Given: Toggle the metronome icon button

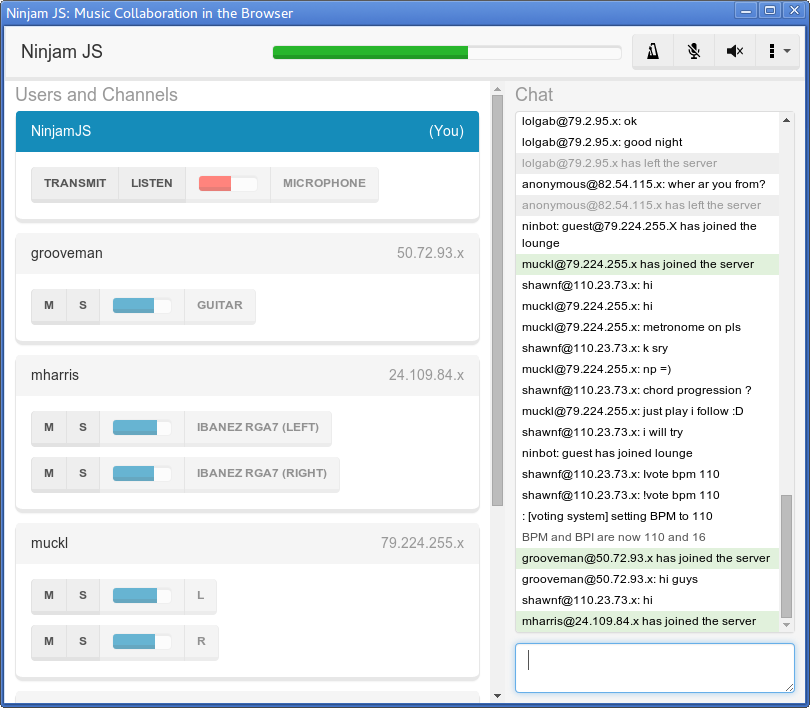Looking at the screenshot, I should tap(653, 51).
